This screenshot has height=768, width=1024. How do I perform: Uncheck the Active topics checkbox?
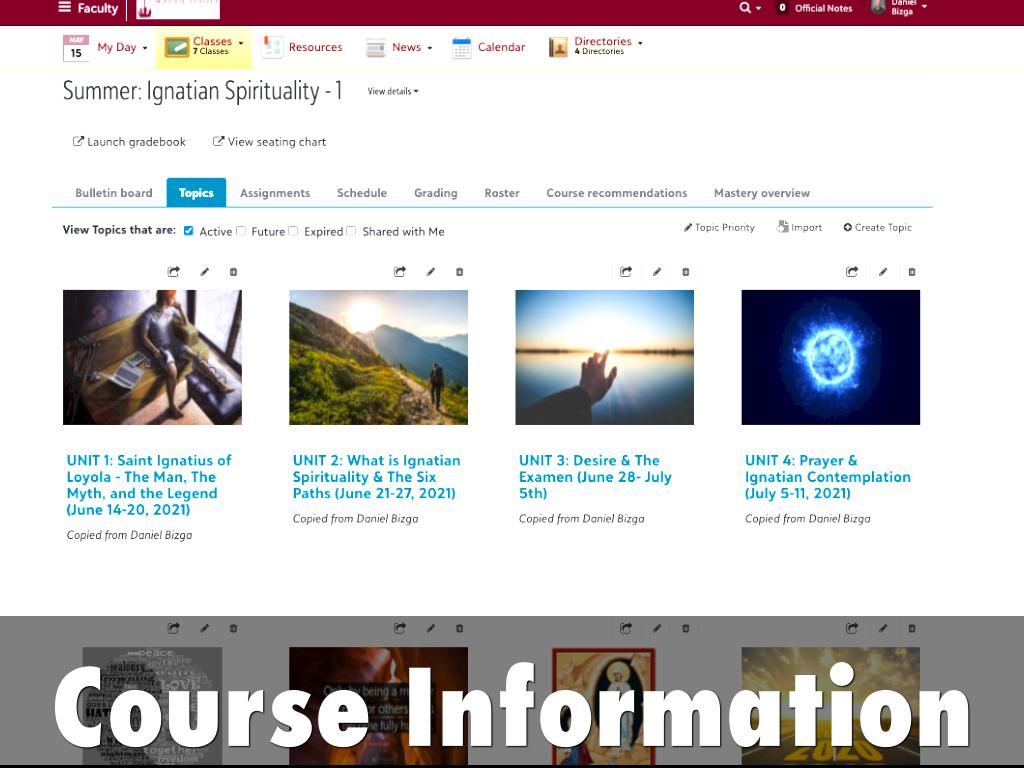pyautogui.click(x=189, y=231)
